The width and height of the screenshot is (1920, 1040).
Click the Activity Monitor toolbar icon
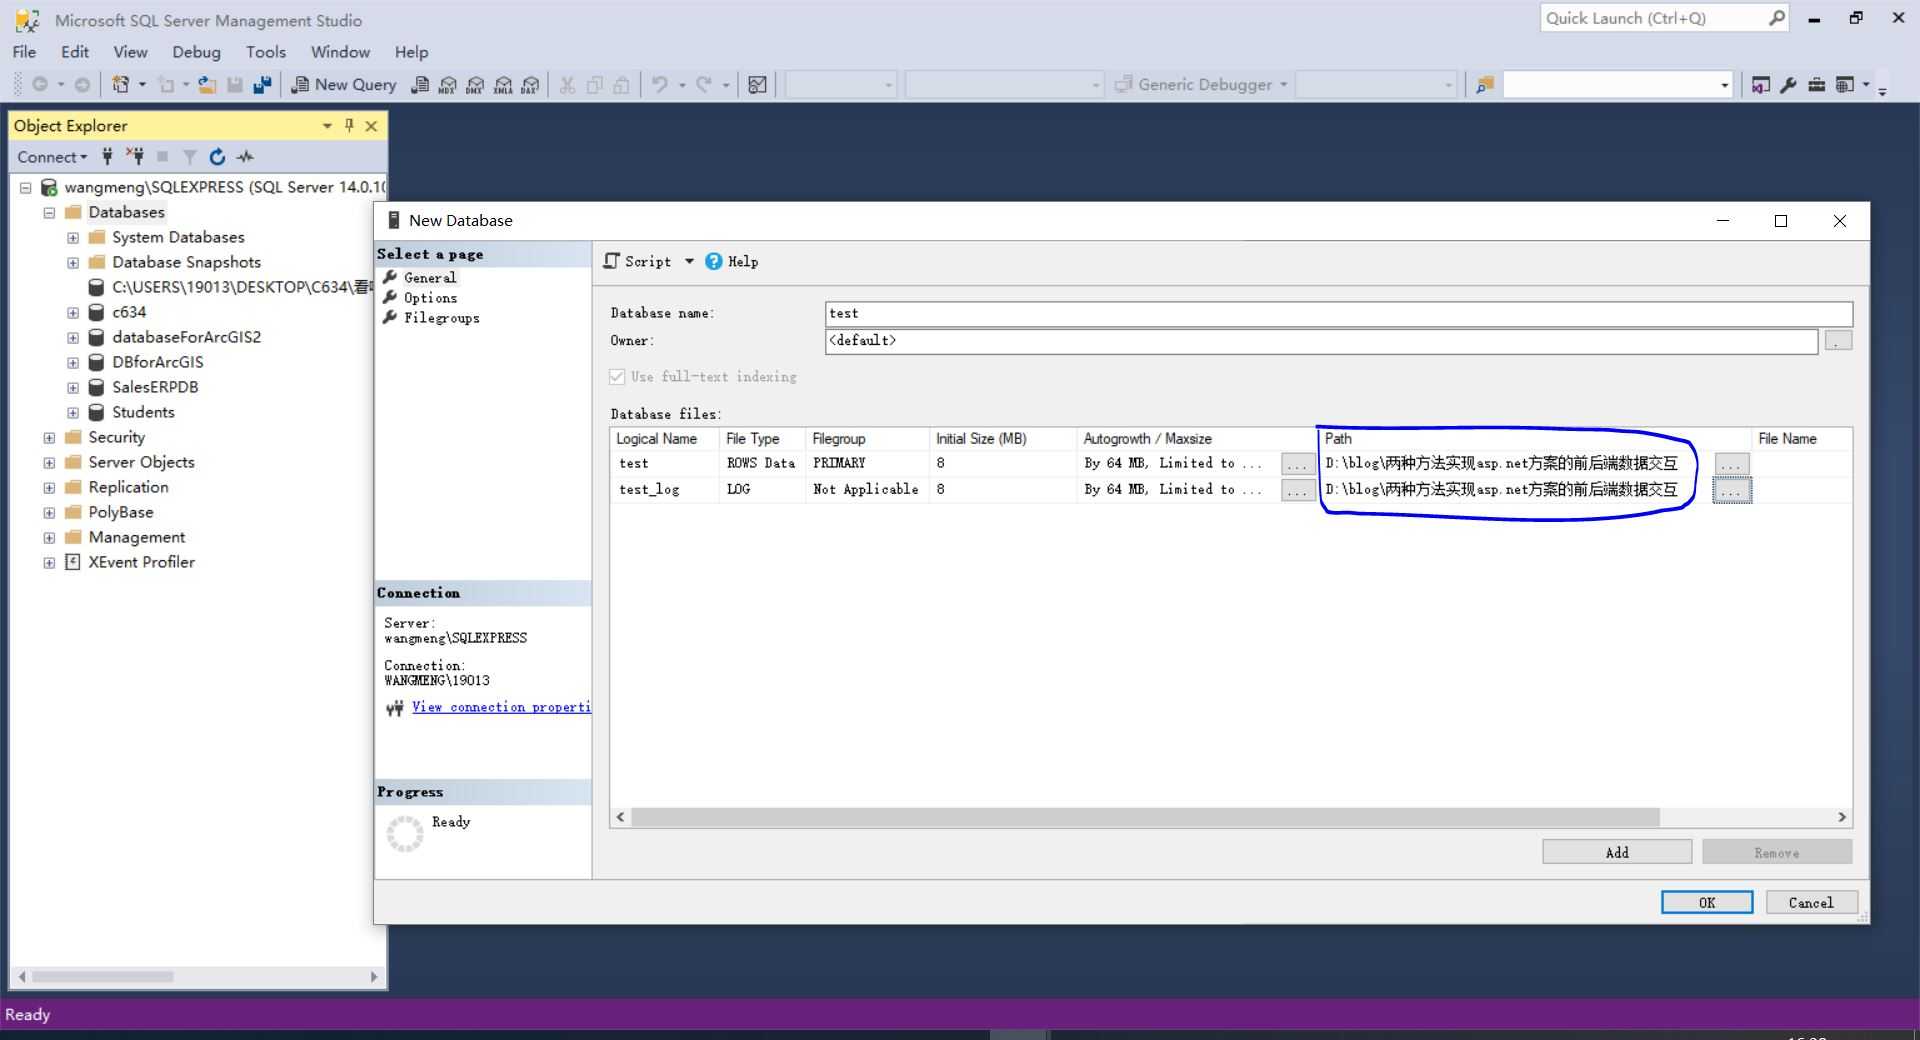point(758,85)
